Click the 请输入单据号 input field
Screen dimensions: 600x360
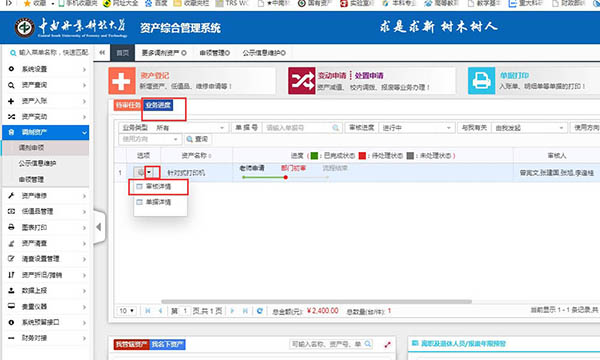click(x=298, y=128)
